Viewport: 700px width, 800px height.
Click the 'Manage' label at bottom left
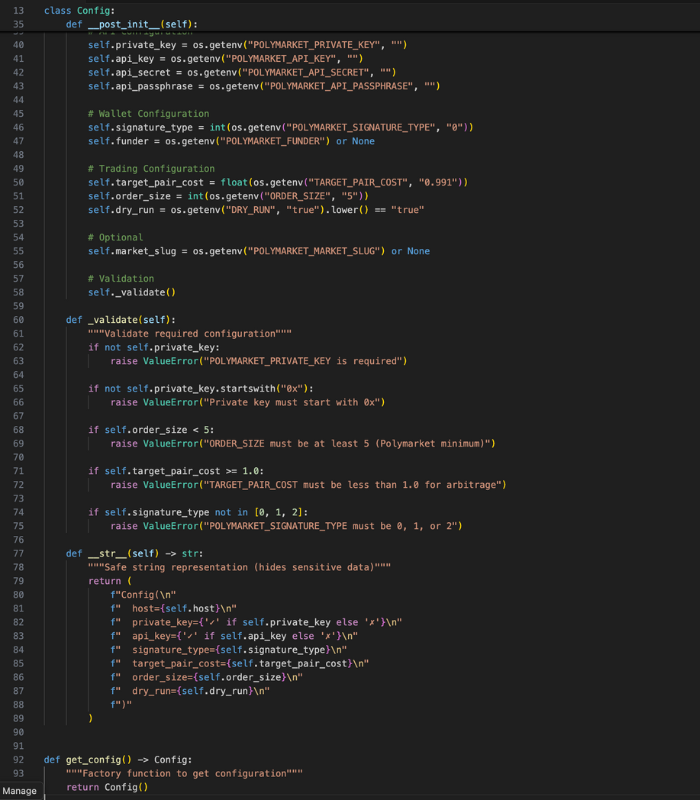pos(19,791)
